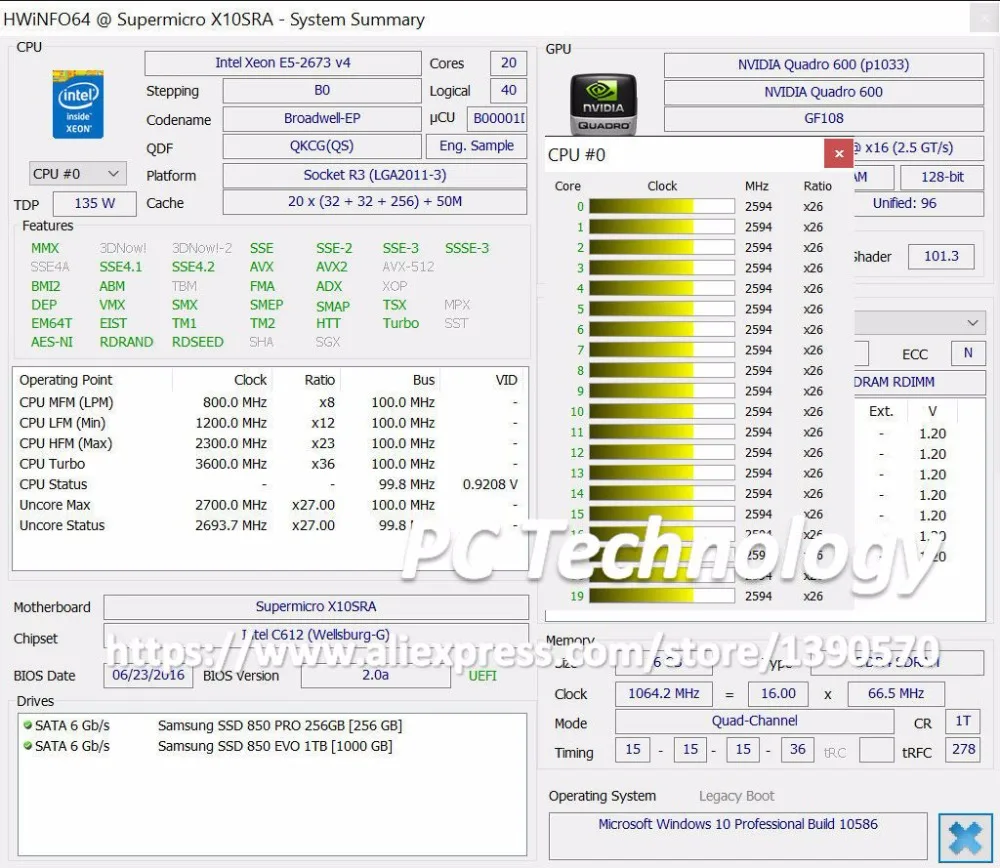Click the QDF field QKCG(QS)
This screenshot has width=1000, height=868.
point(321,146)
